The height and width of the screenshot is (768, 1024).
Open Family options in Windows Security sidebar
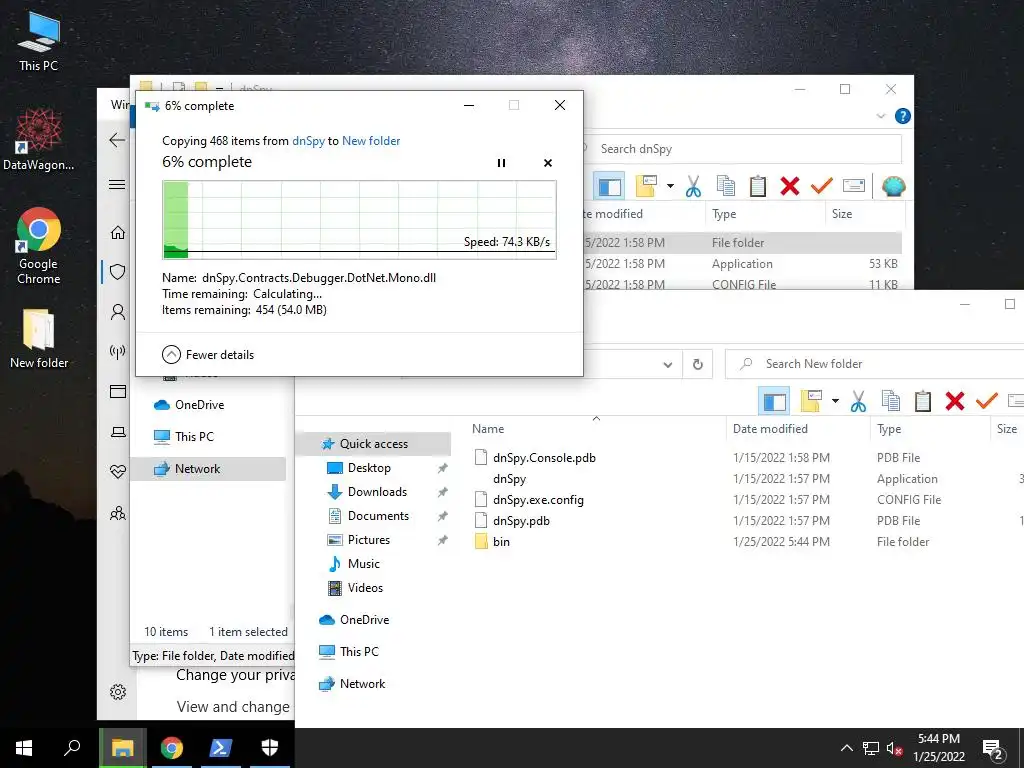point(118,513)
